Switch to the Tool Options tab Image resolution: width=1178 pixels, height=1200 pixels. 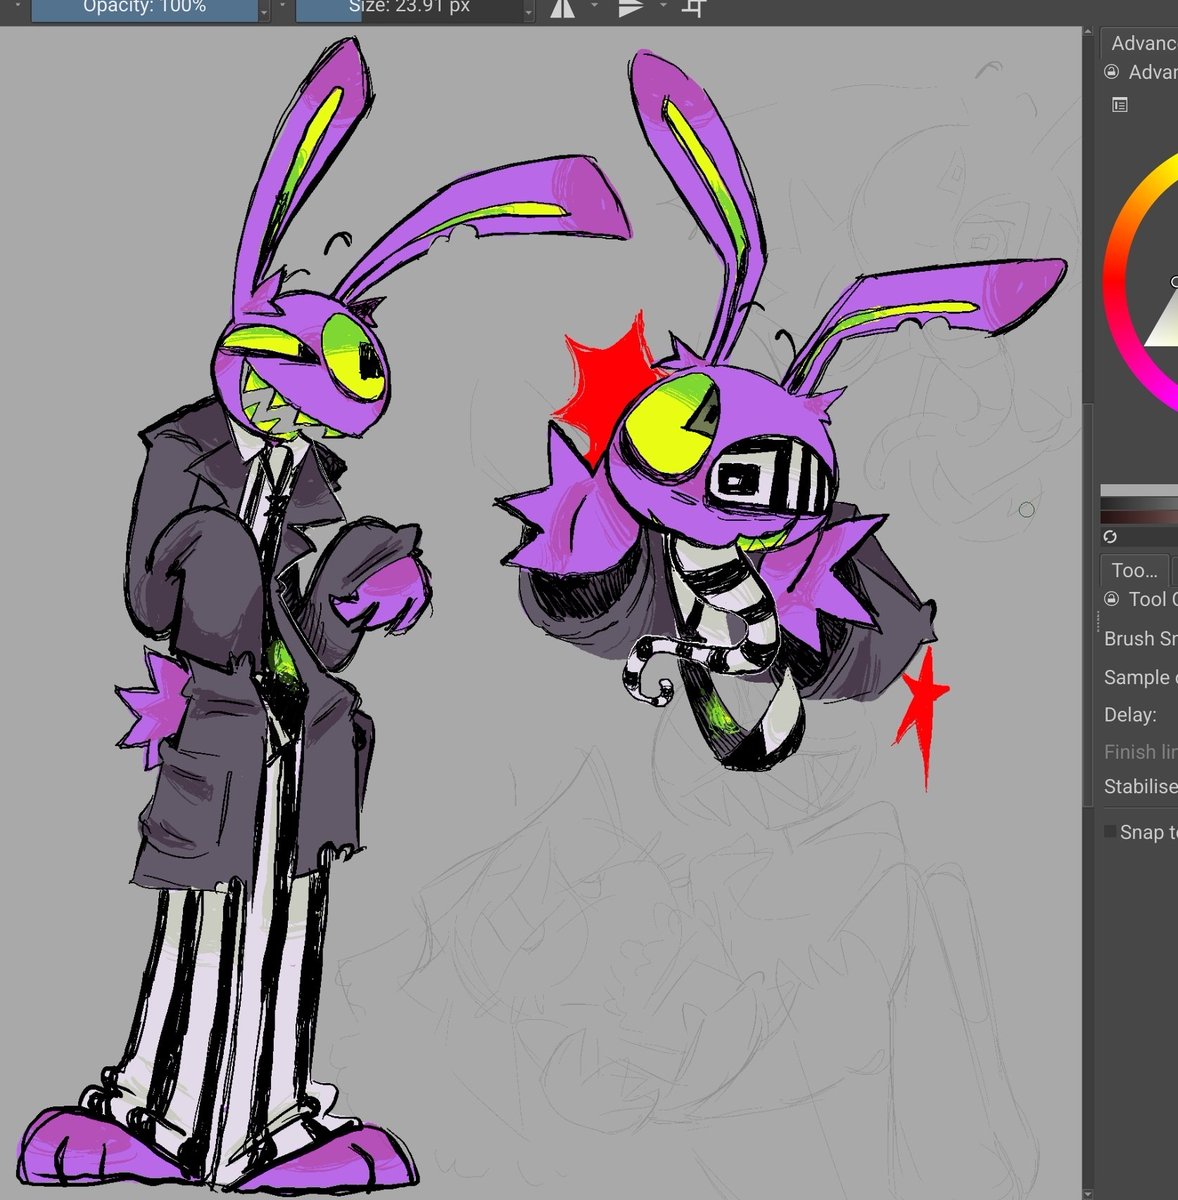point(1134,570)
